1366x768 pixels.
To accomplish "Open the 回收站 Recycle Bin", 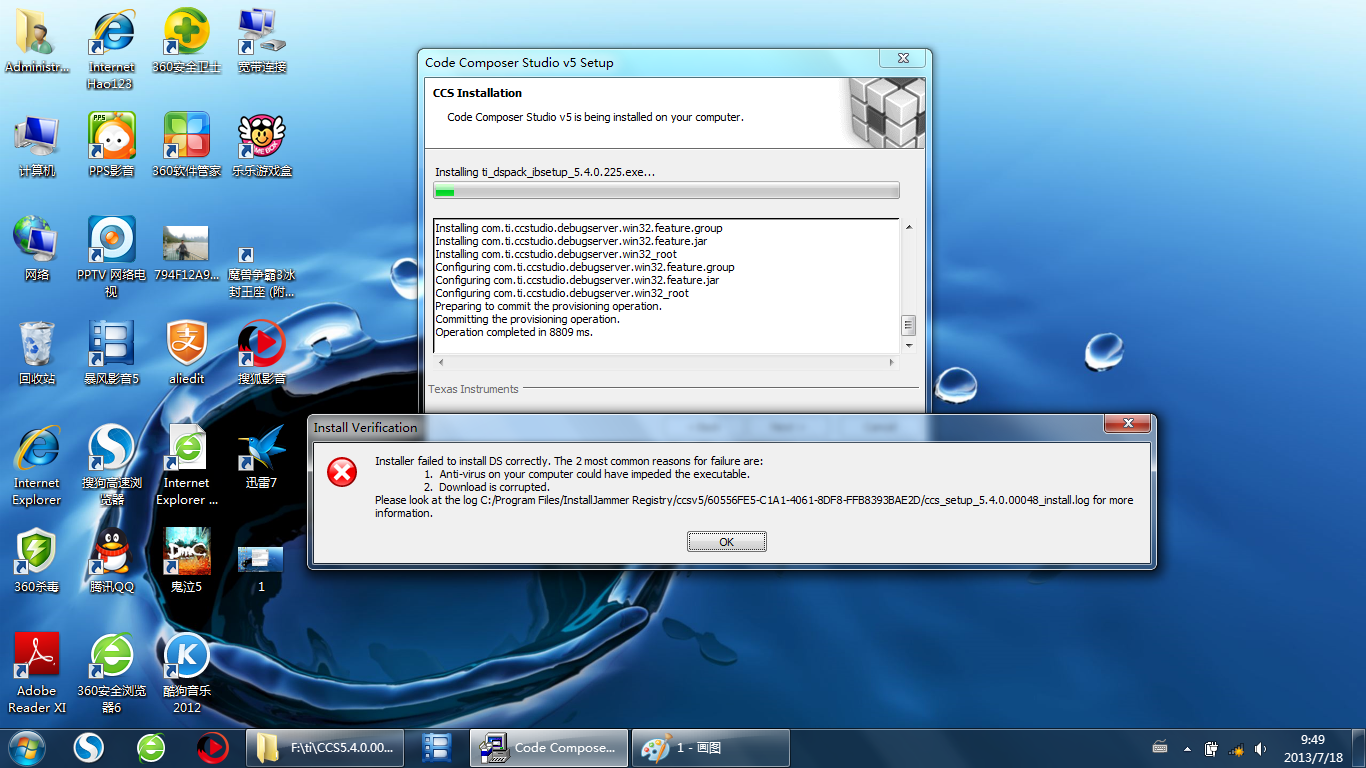I will point(37,353).
